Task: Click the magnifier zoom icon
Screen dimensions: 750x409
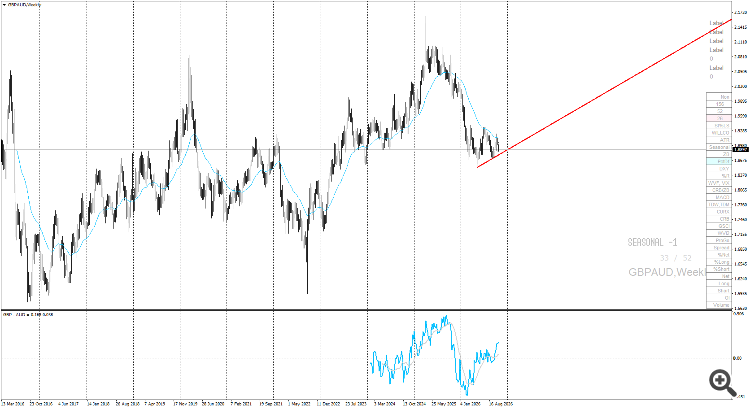Action: [x=722, y=382]
